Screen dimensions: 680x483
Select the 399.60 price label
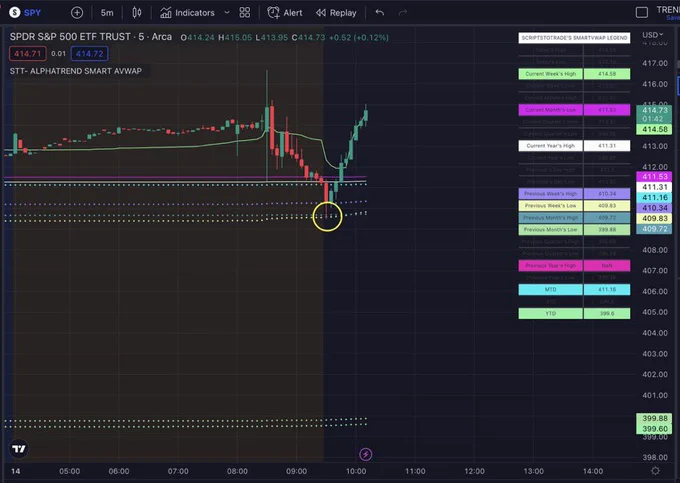click(654, 429)
